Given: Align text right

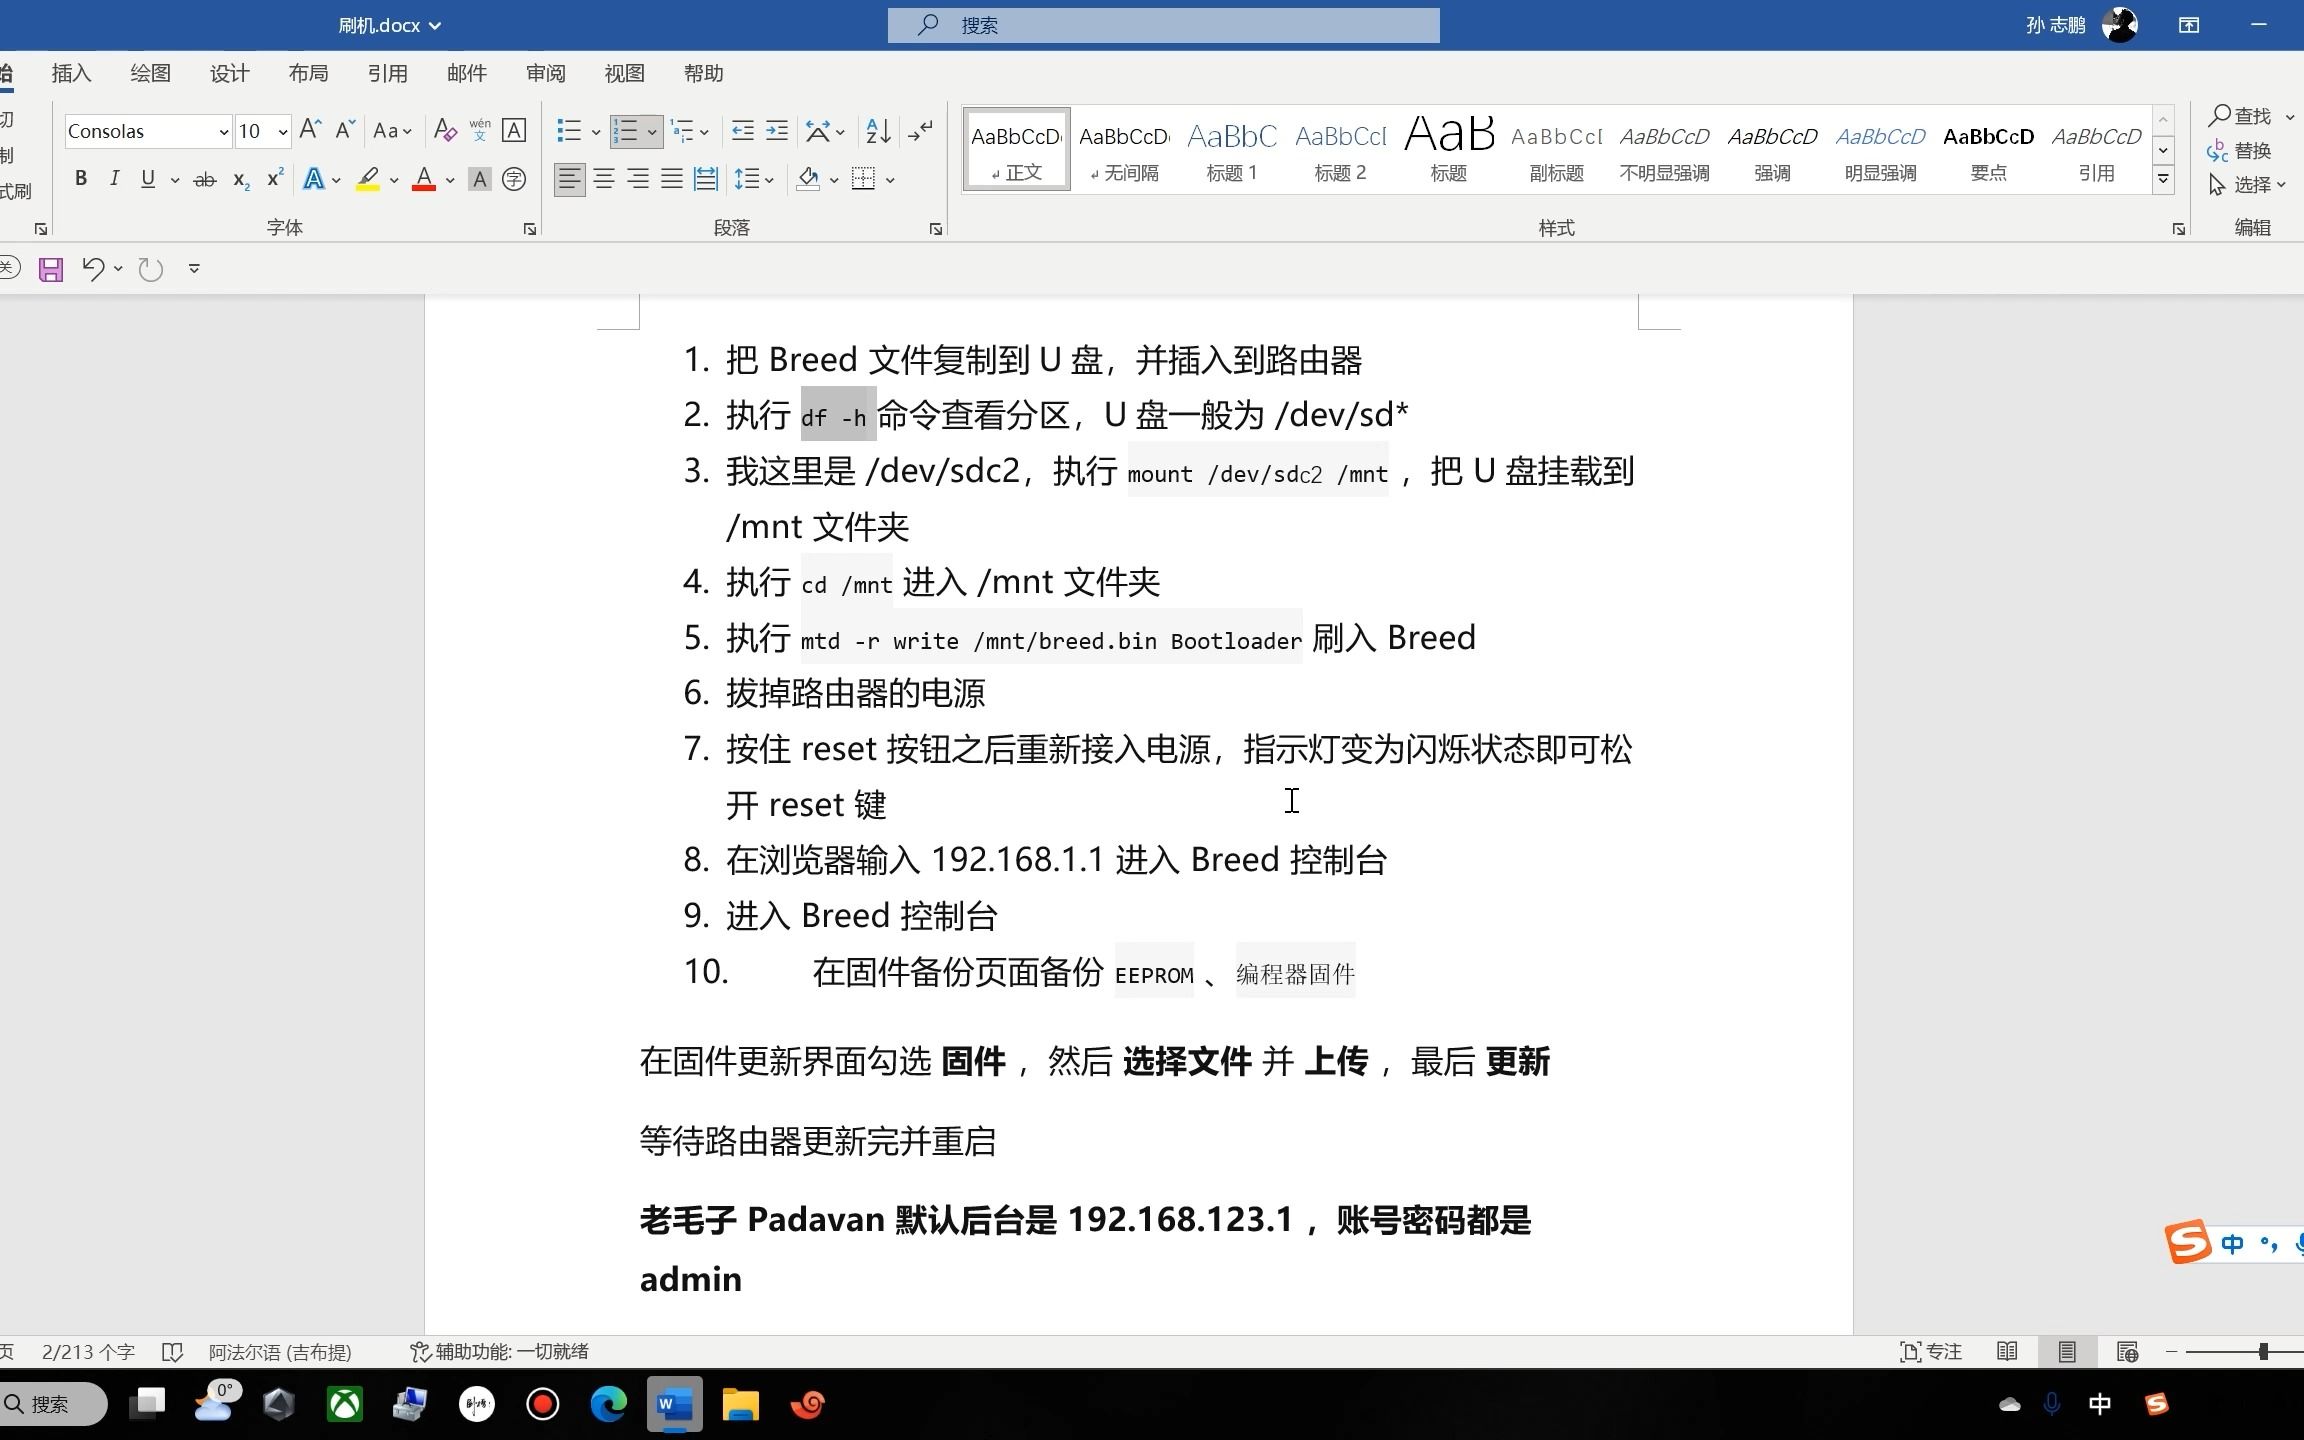Looking at the screenshot, I should click(638, 179).
